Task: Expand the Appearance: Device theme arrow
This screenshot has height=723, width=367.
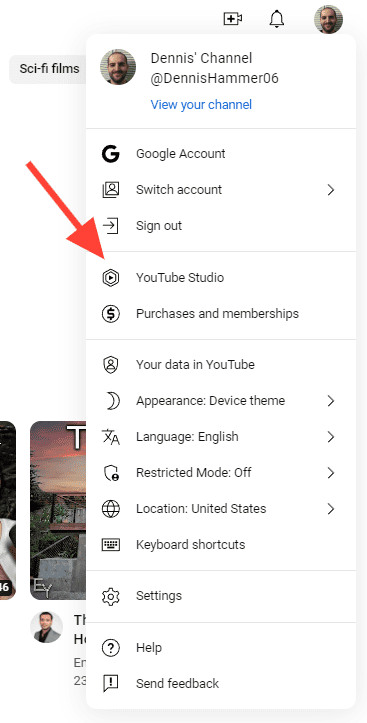Action: click(x=331, y=401)
